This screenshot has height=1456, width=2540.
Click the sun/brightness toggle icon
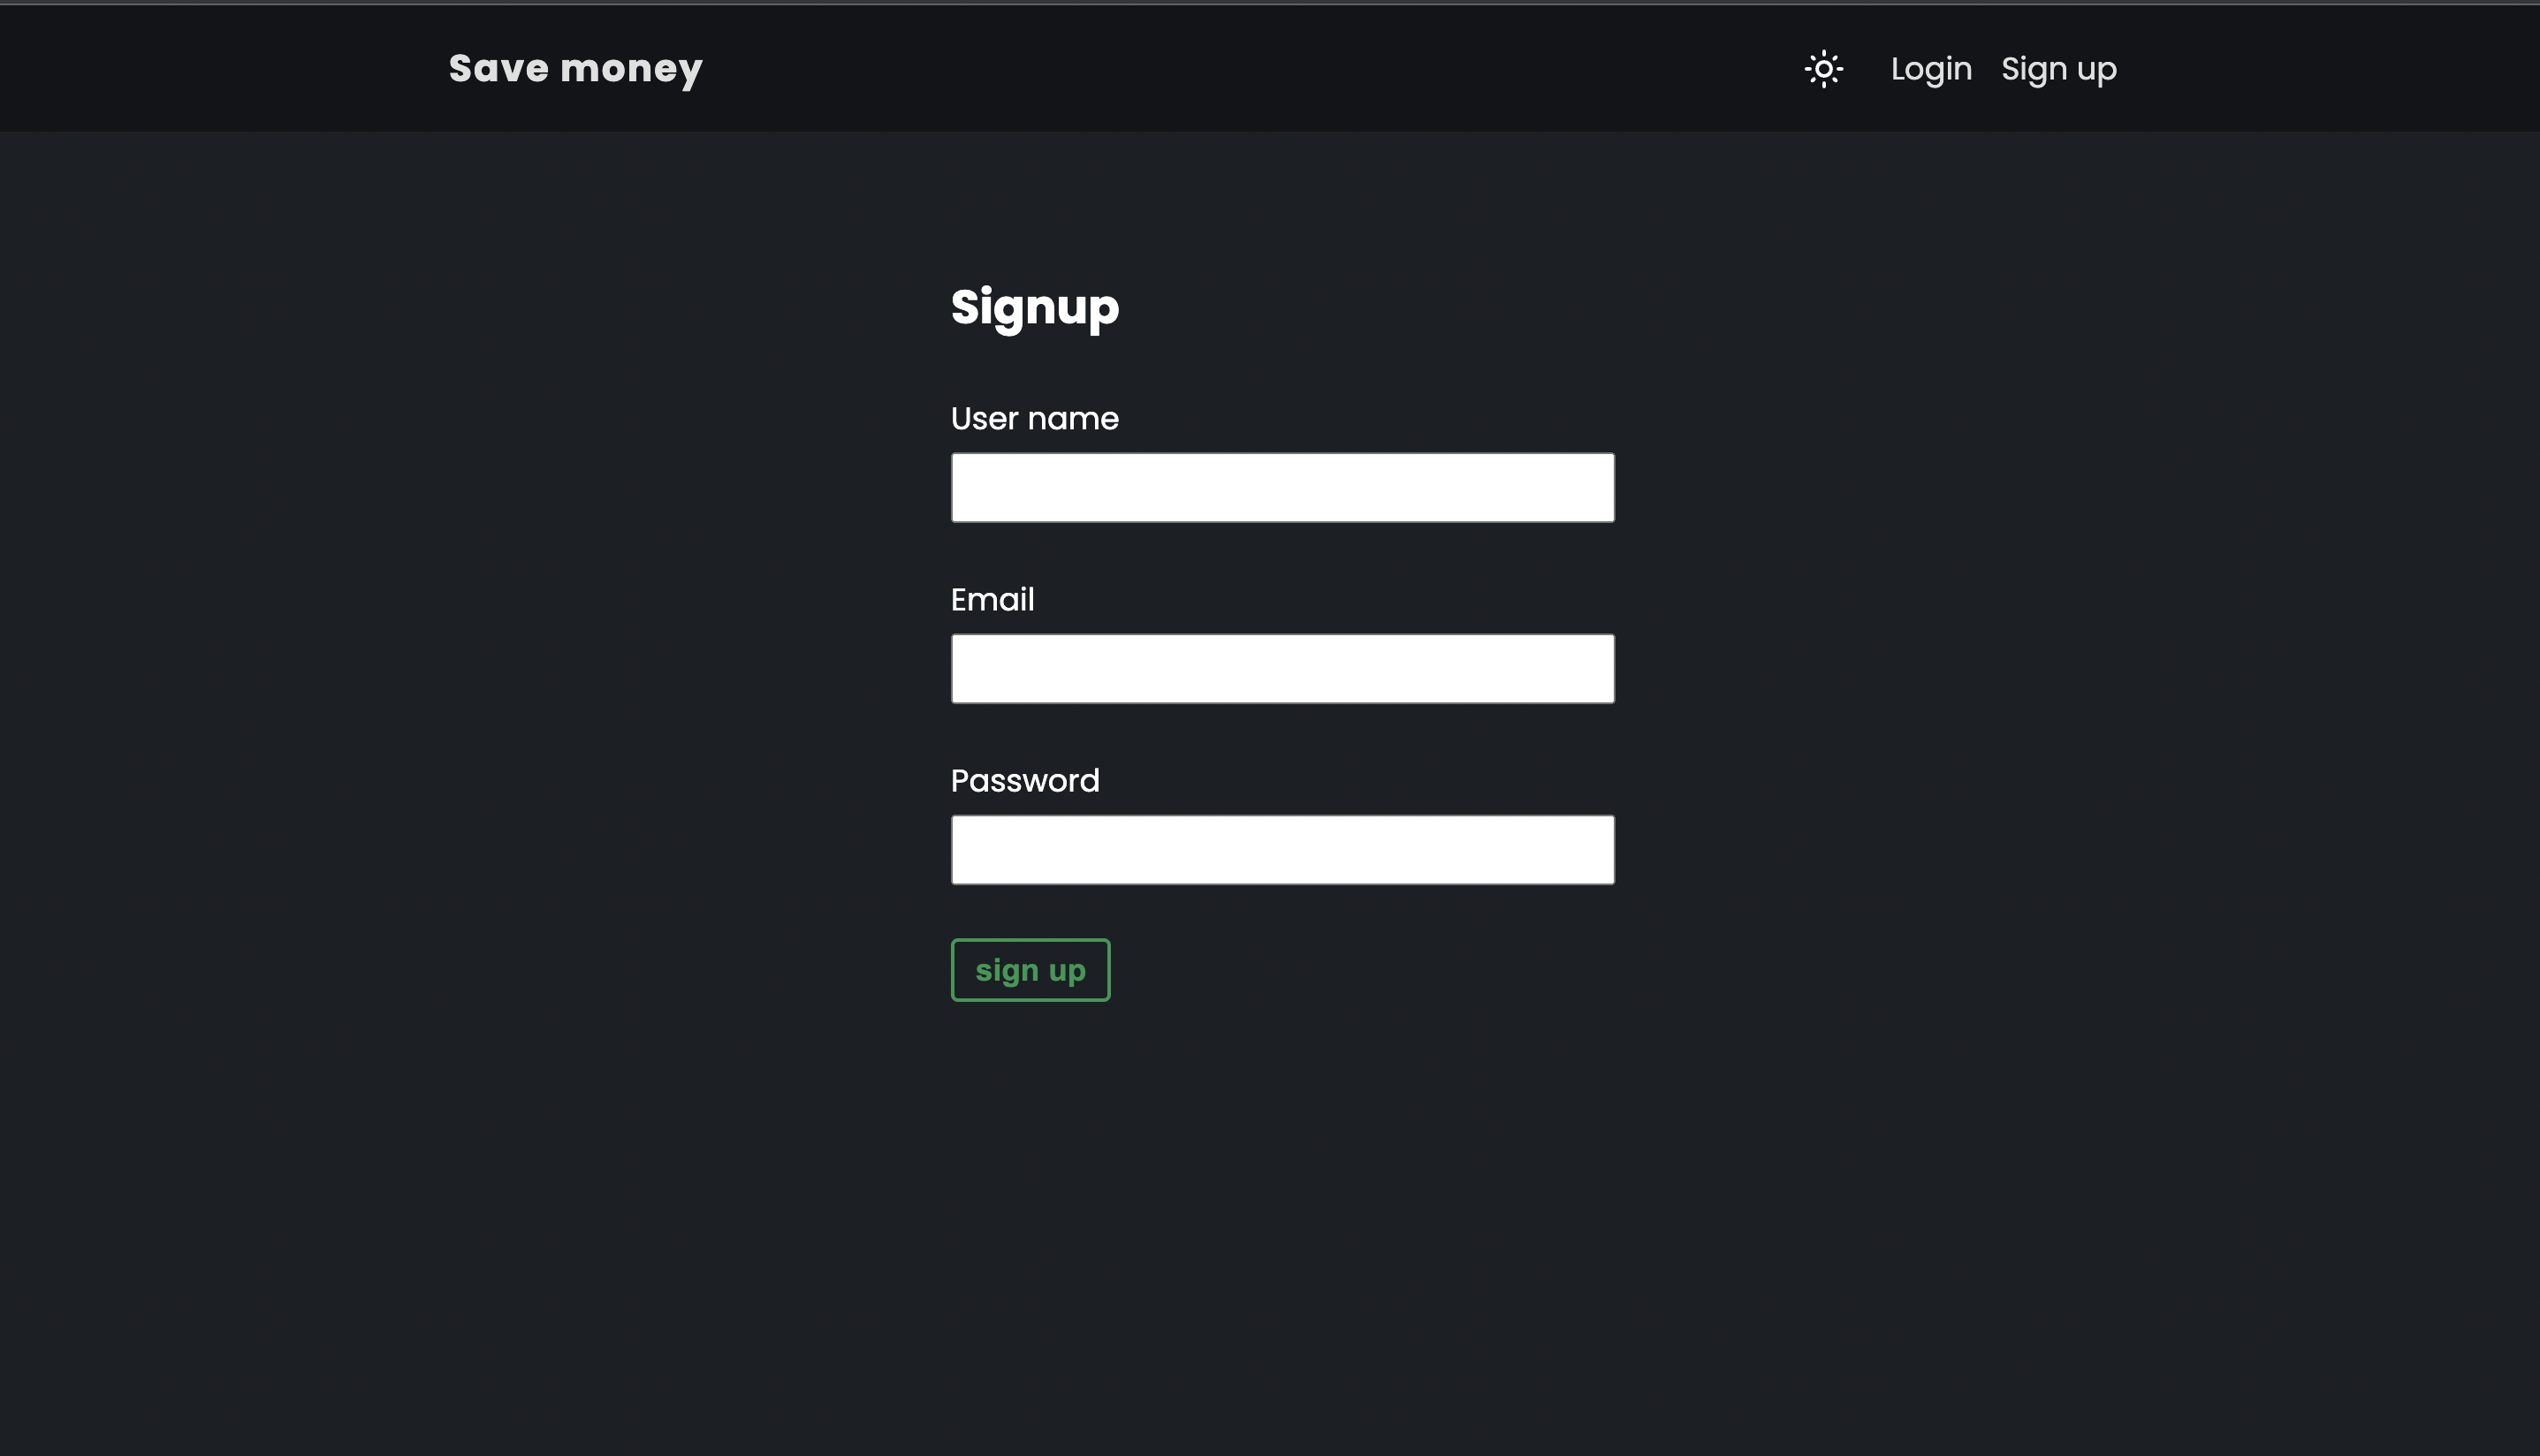click(x=1823, y=68)
